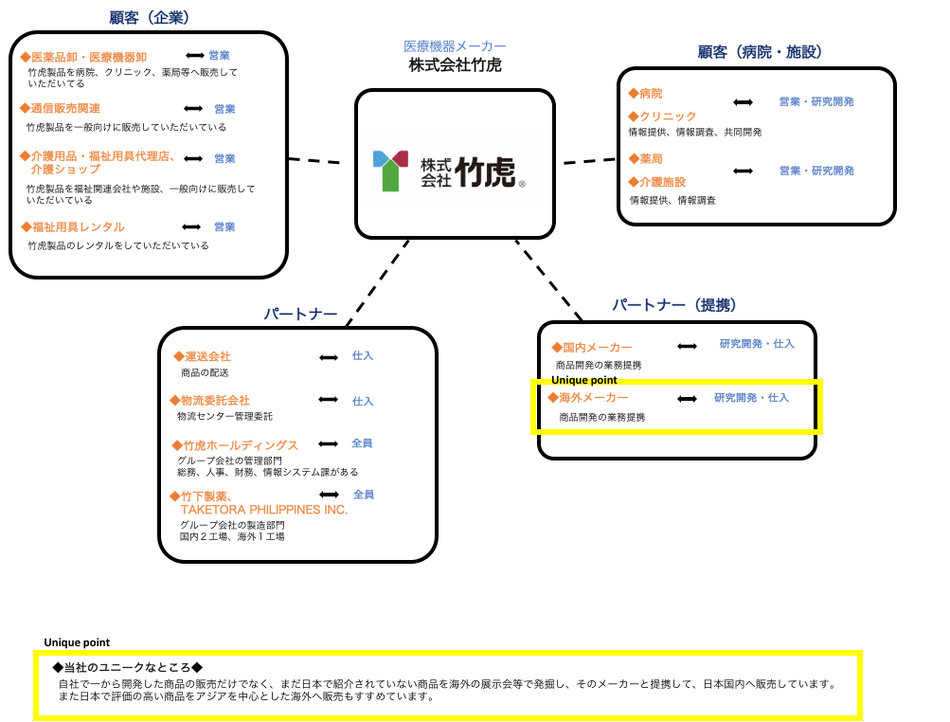Select the text ◆薬局
Viewport: 950px width, 722px height.
pos(645,159)
